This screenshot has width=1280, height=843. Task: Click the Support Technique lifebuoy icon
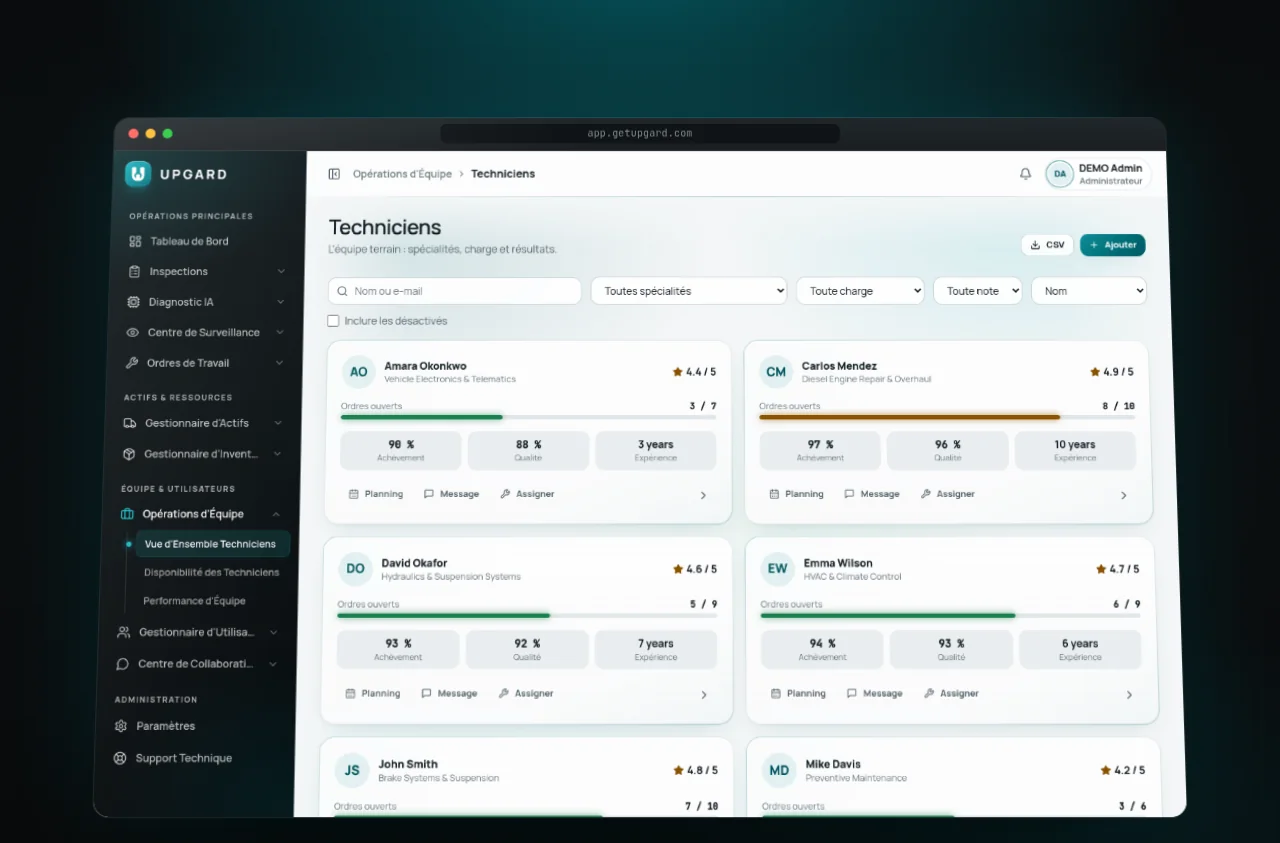point(120,758)
